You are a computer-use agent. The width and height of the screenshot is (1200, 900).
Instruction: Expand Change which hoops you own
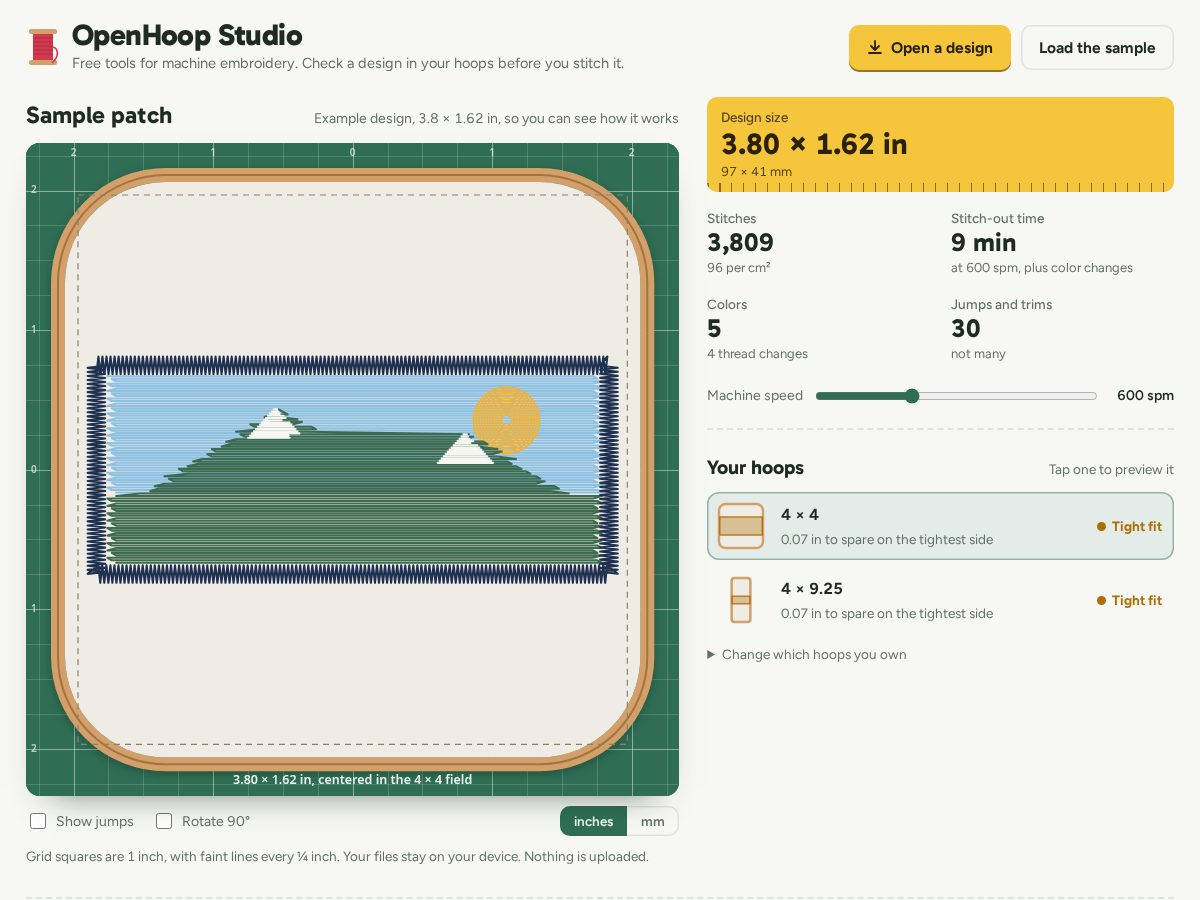click(807, 655)
